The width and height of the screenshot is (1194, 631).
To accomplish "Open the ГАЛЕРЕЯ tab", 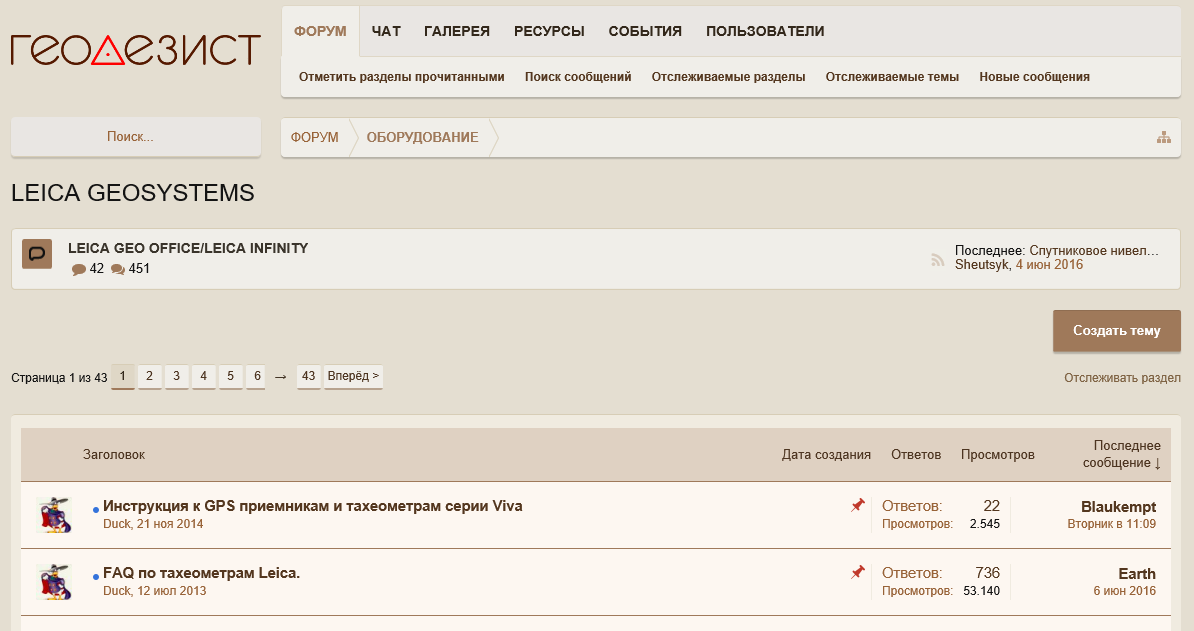I will 457,31.
